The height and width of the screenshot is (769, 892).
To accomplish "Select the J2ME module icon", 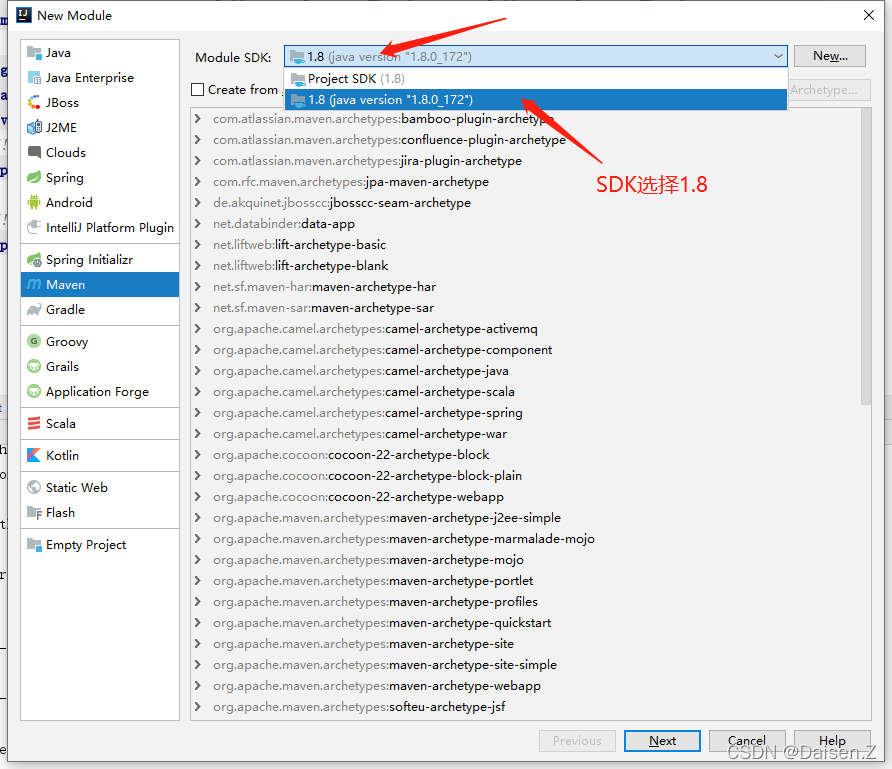I will pos(34,127).
